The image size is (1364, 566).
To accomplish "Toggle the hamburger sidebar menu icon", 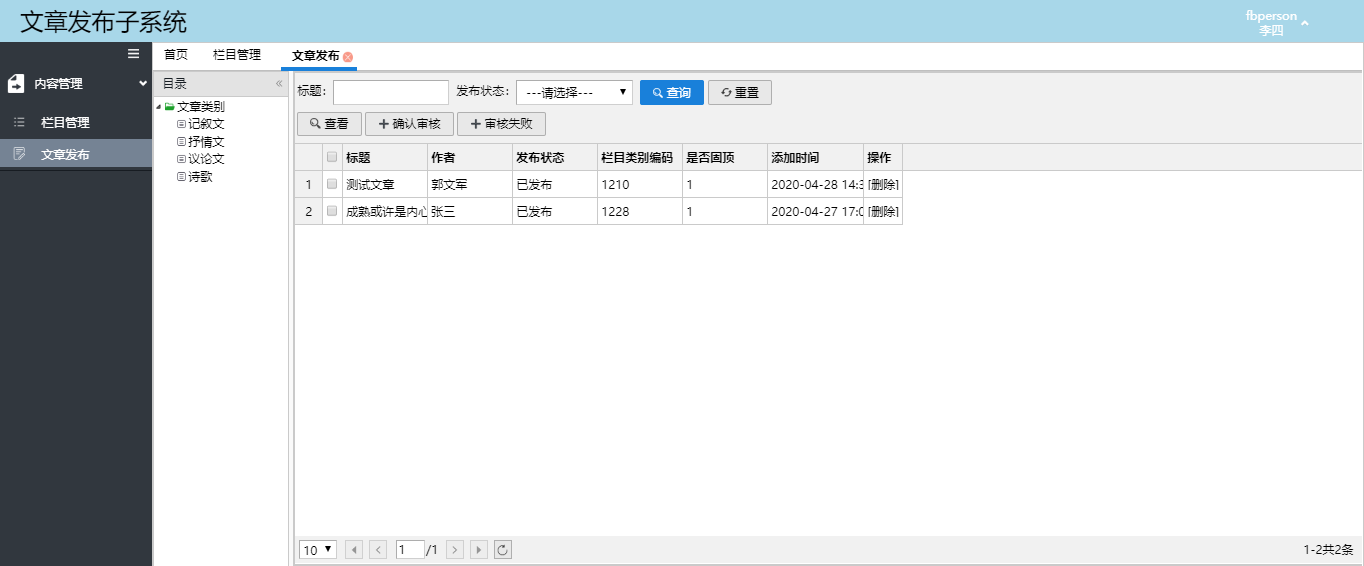I will (133, 54).
